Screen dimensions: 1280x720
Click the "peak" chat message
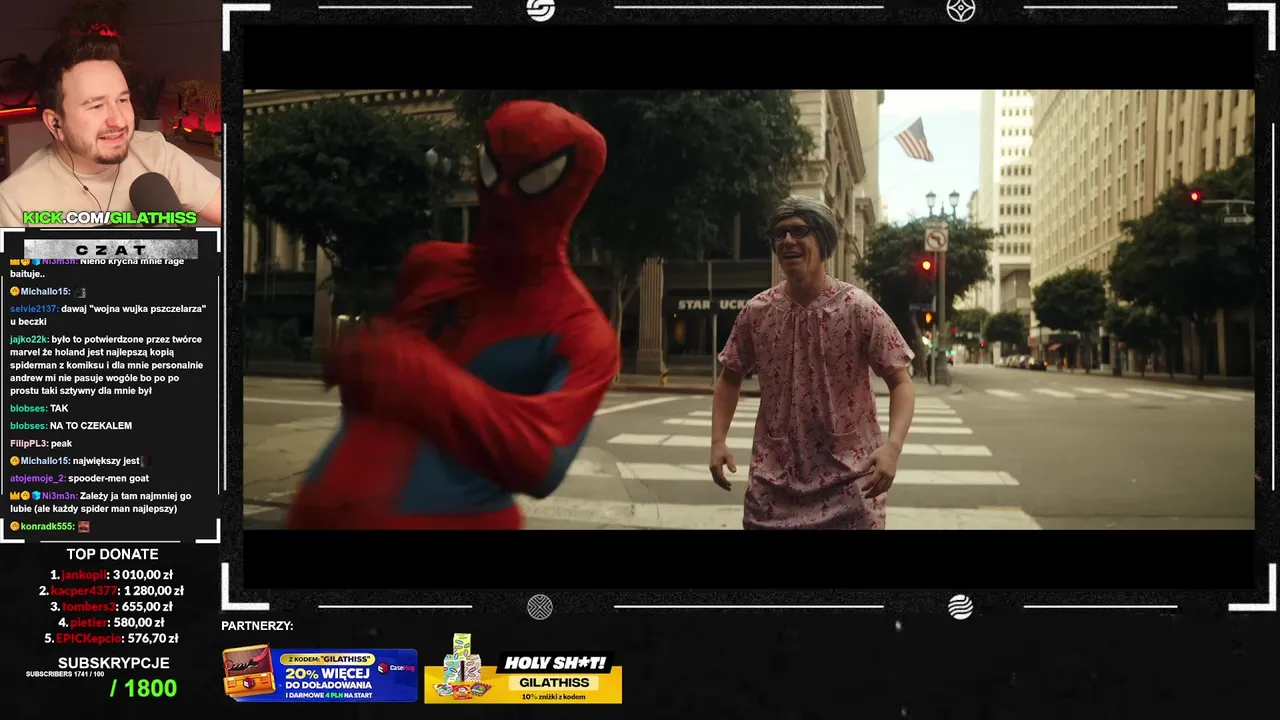coord(61,443)
